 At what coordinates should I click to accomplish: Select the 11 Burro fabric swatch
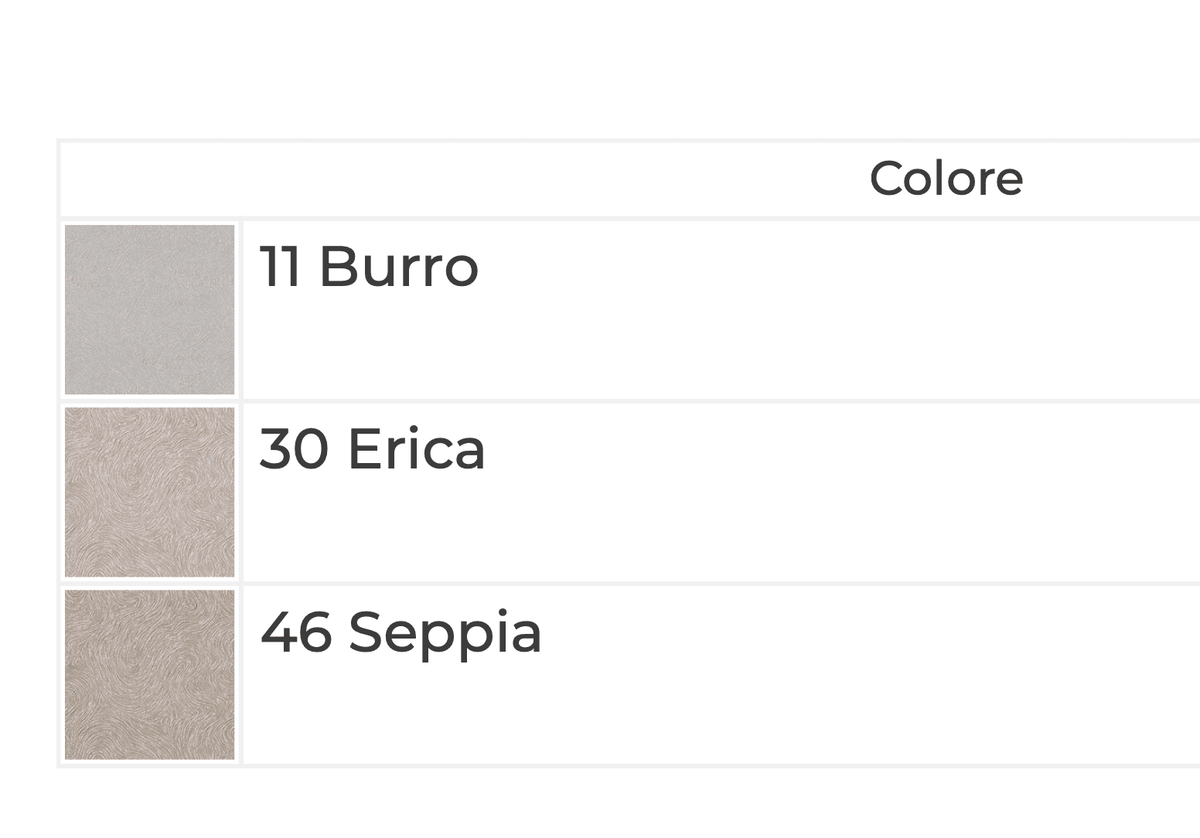click(150, 310)
